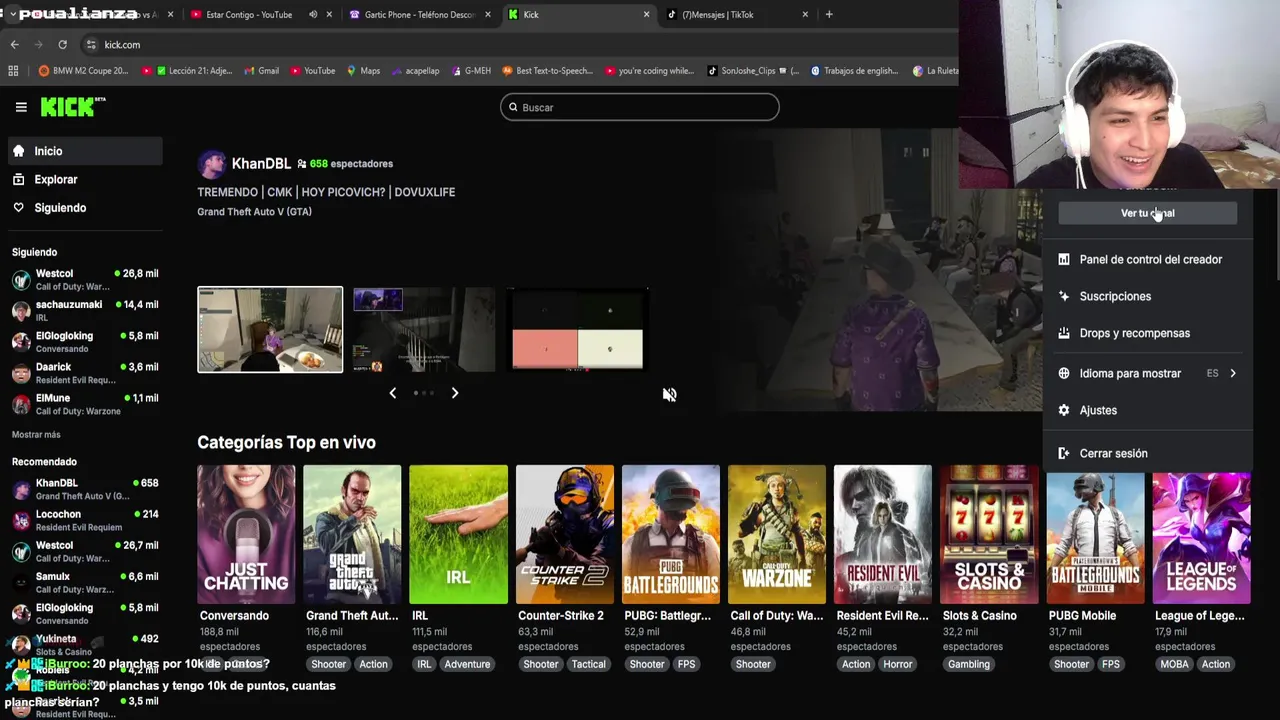Screen dimensions: 1280x720
Task: Open KhanDBL channel name link
Action: coord(261,163)
